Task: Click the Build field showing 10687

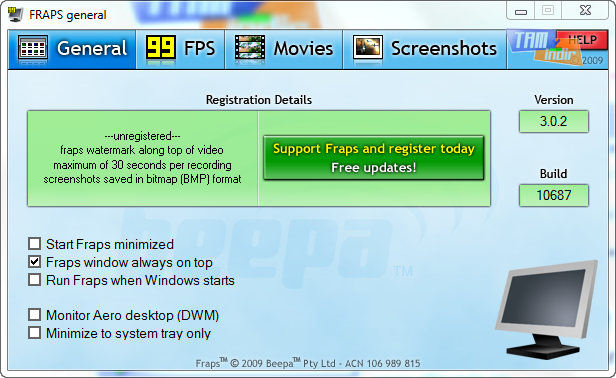Action: coord(554,195)
